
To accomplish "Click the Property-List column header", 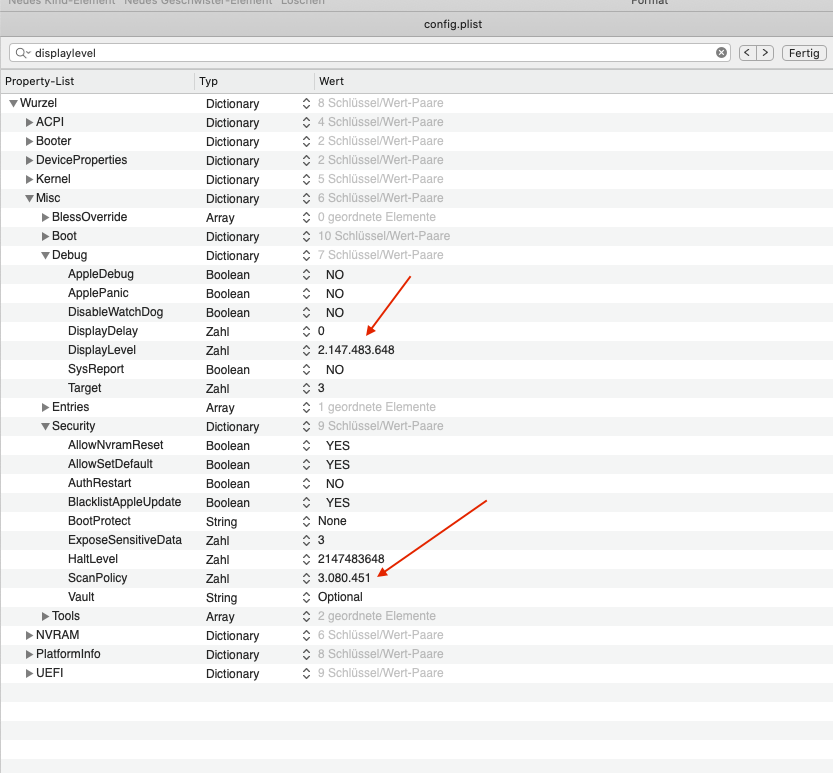I will click(98, 81).
